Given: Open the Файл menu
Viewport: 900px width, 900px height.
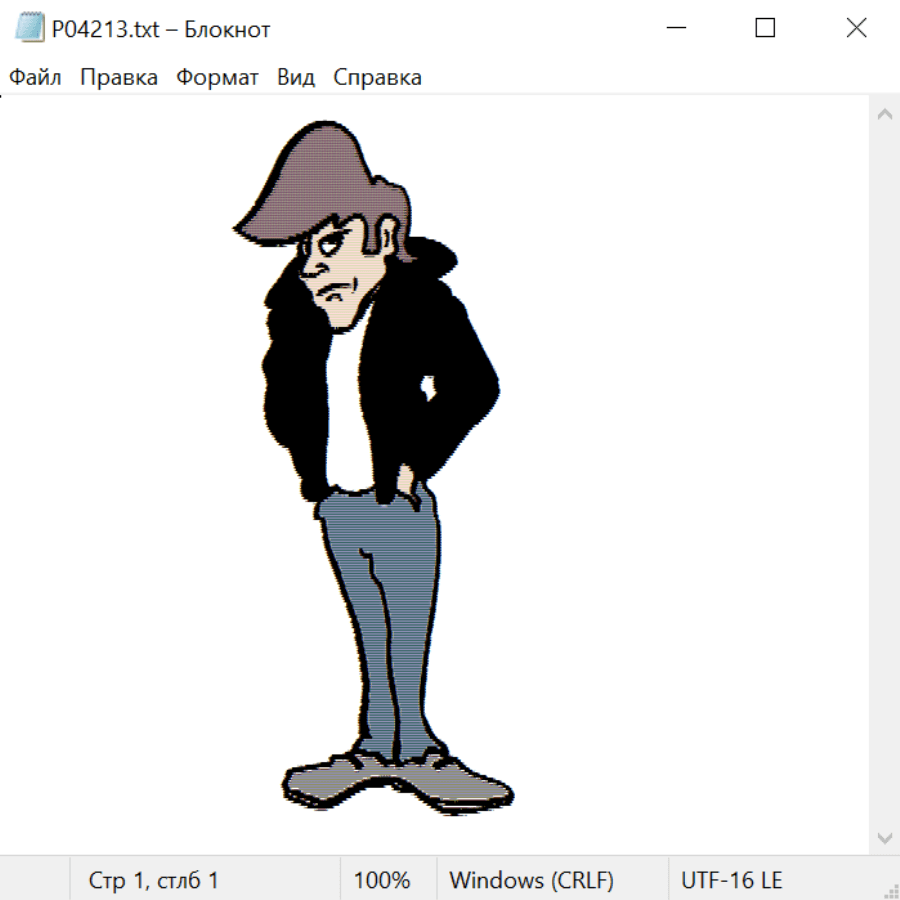Looking at the screenshot, I should point(36,78).
